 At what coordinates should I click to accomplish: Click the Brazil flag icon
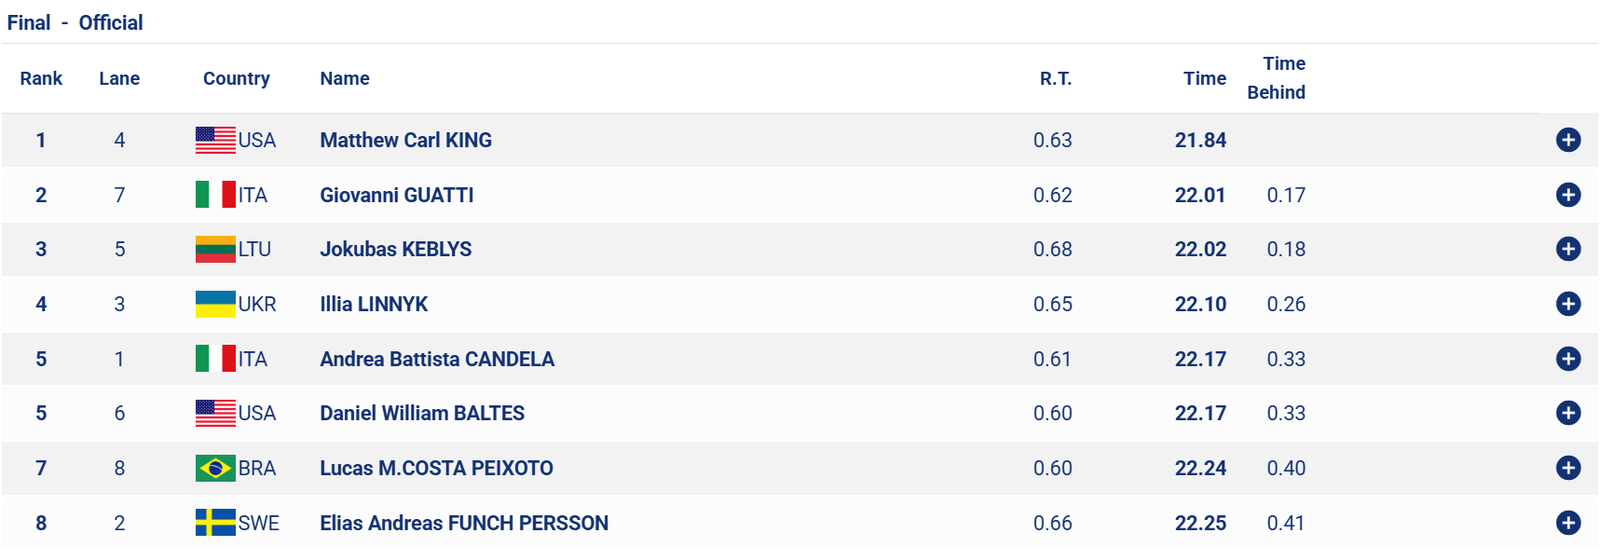(215, 468)
